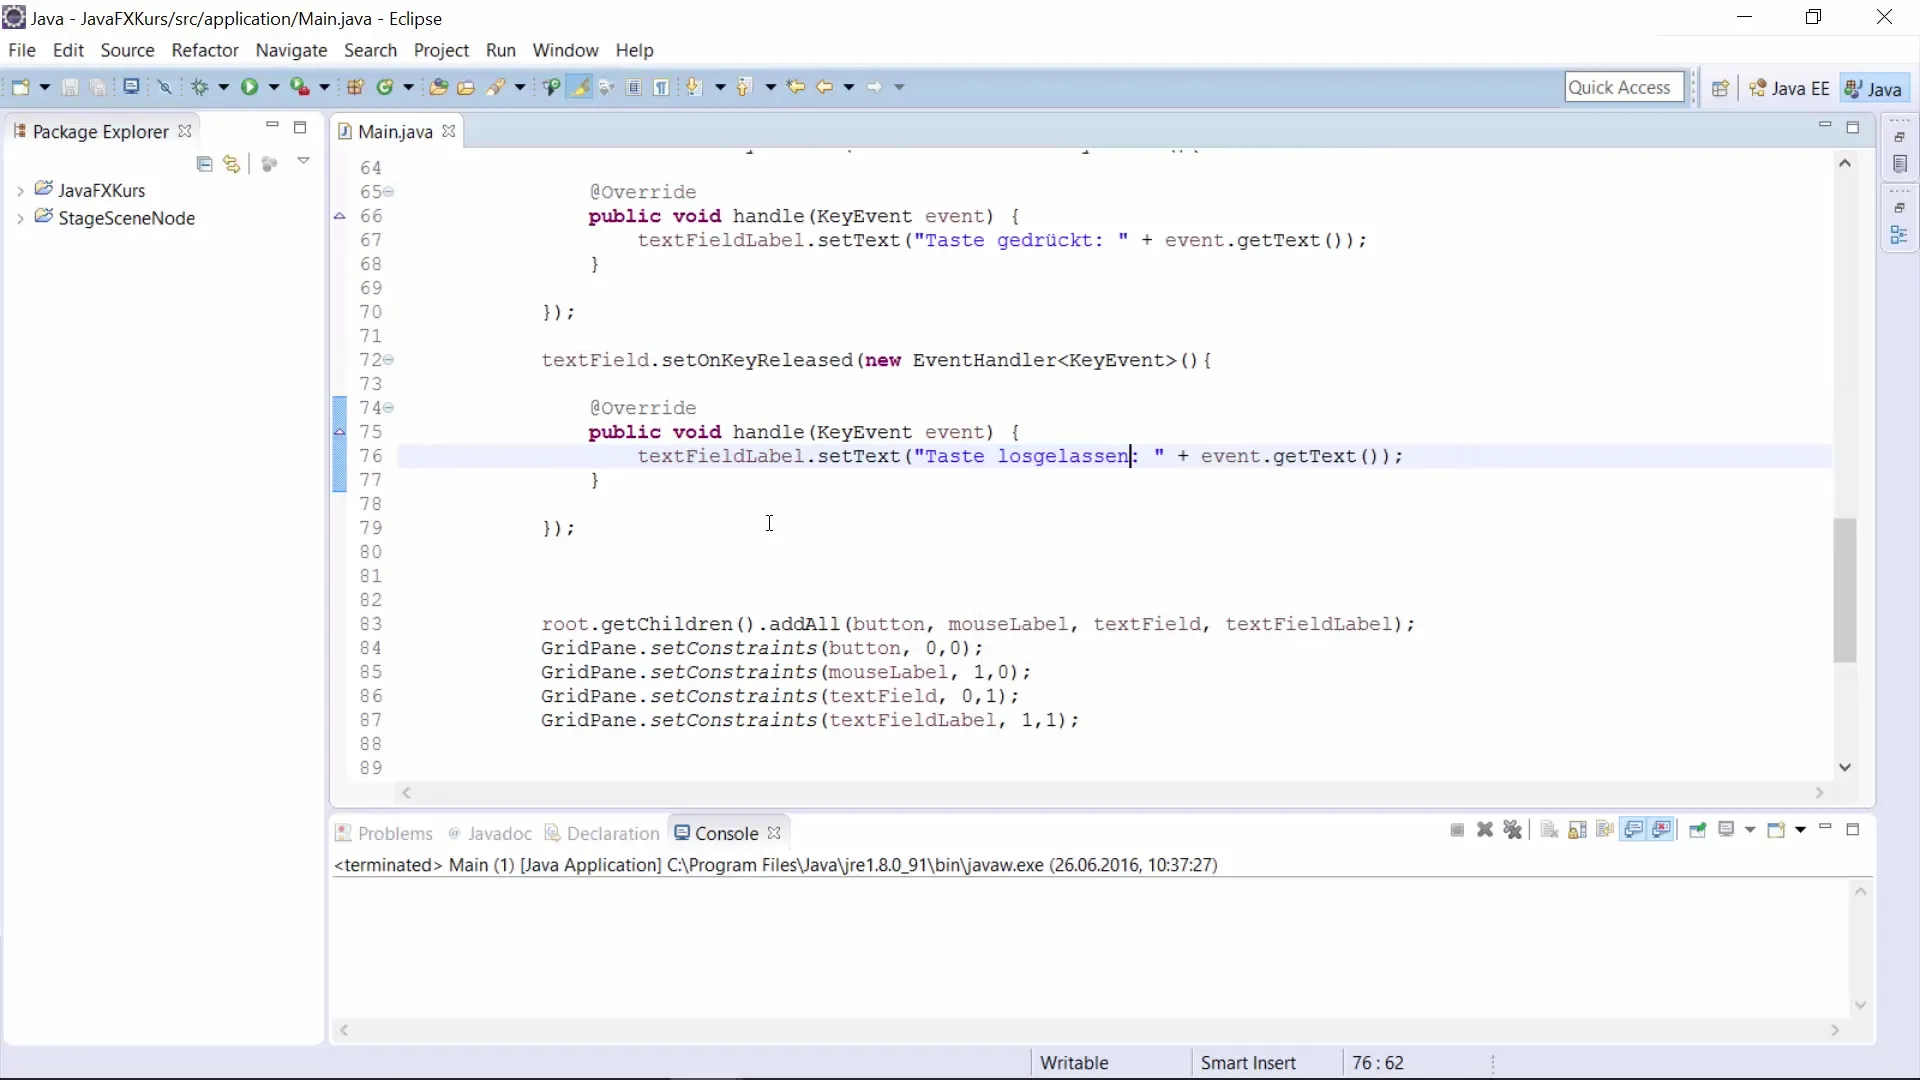Click the Back navigation arrow
Screen dimensions: 1920x1080
pos(824,87)
